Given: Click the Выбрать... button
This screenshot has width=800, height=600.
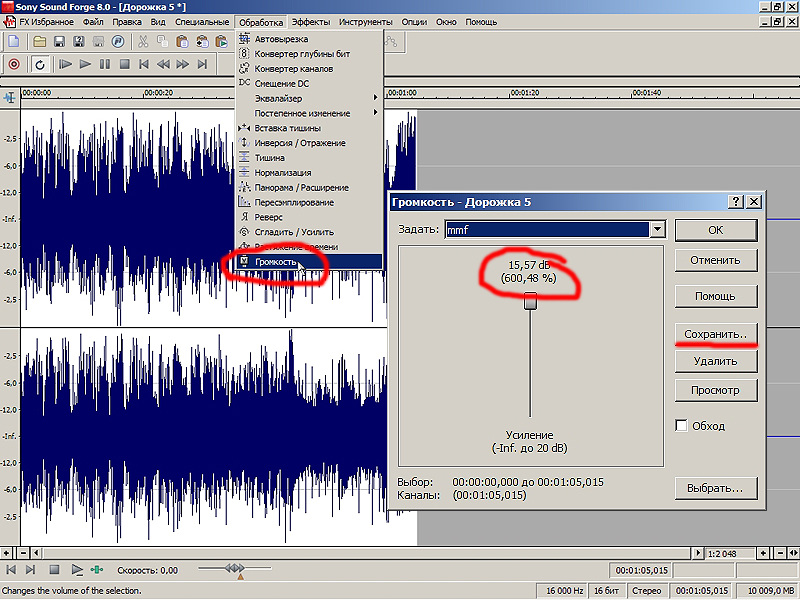Looking at the screenshot, I should point(716,488).
